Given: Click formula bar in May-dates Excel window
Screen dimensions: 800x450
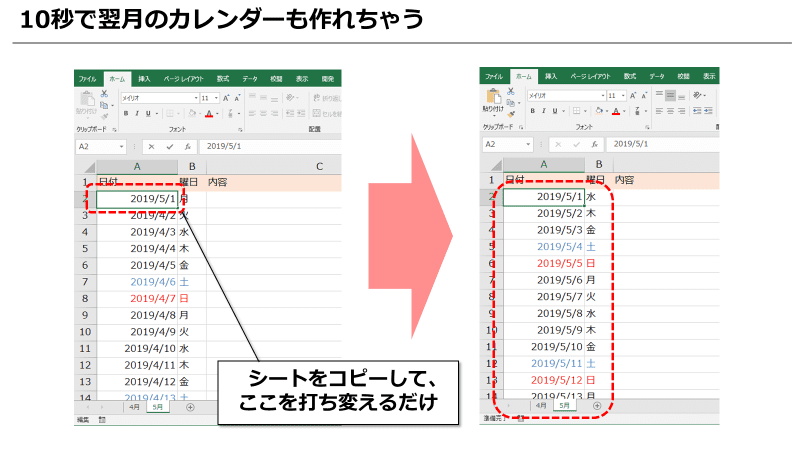Looking at the screenshot, I should tap(663, 144).
